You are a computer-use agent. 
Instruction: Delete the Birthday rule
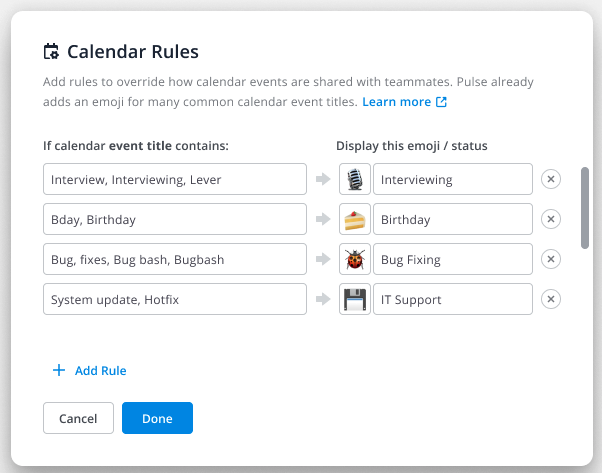click(x=551, y=219)
